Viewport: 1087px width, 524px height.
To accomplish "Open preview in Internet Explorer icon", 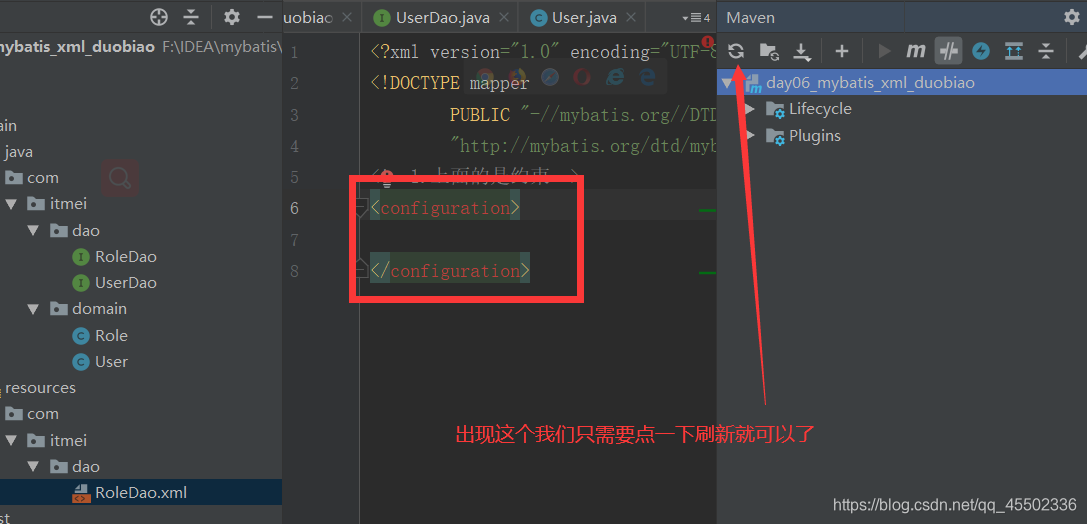I will [x=615, y=76].
